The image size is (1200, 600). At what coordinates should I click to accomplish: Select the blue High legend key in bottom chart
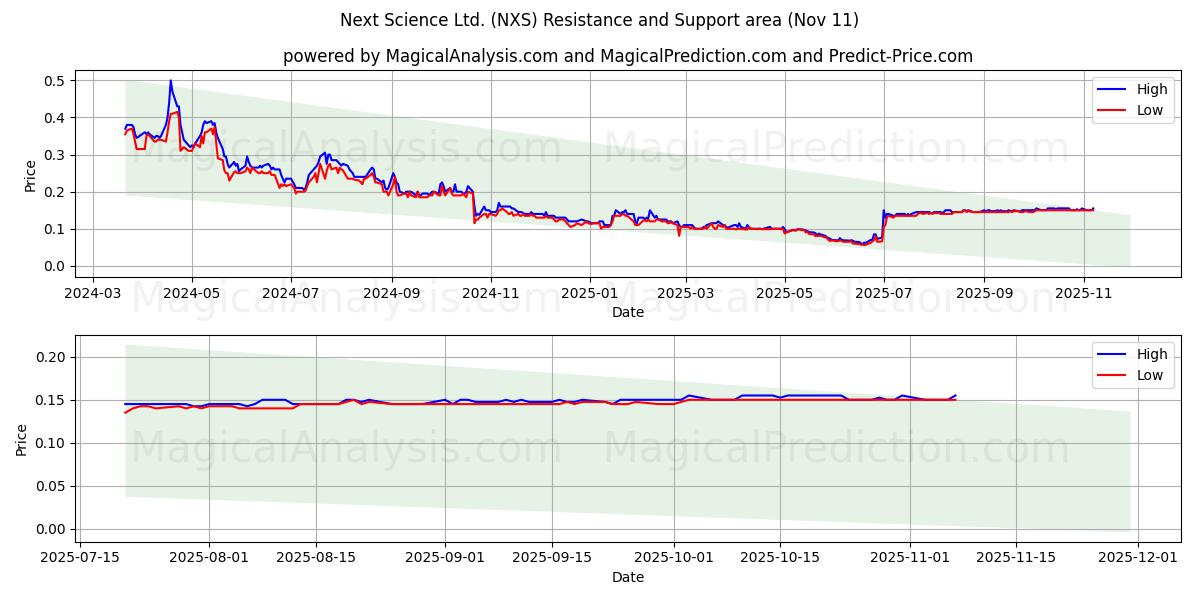click(1113, 354)
